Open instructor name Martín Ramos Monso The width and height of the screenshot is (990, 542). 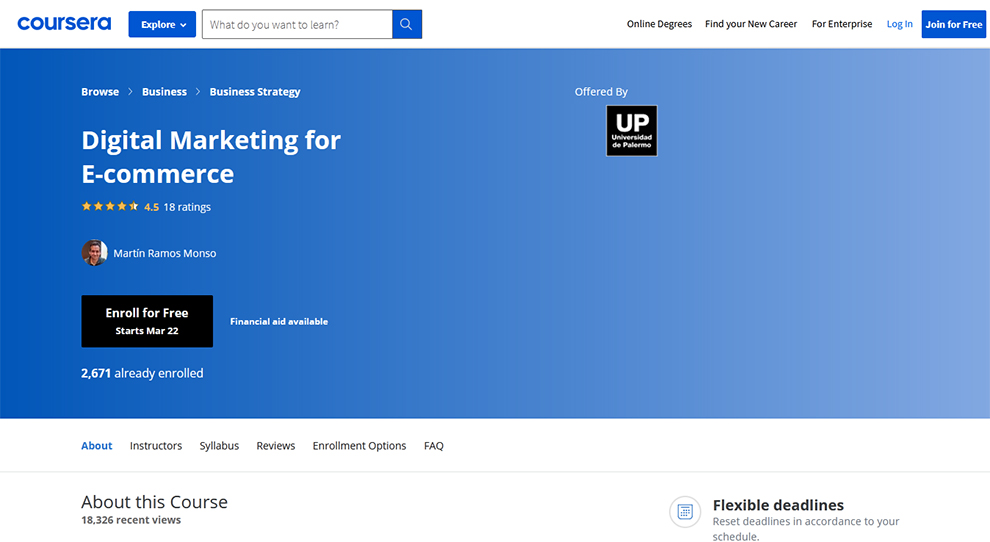click(x=165, y=253)
